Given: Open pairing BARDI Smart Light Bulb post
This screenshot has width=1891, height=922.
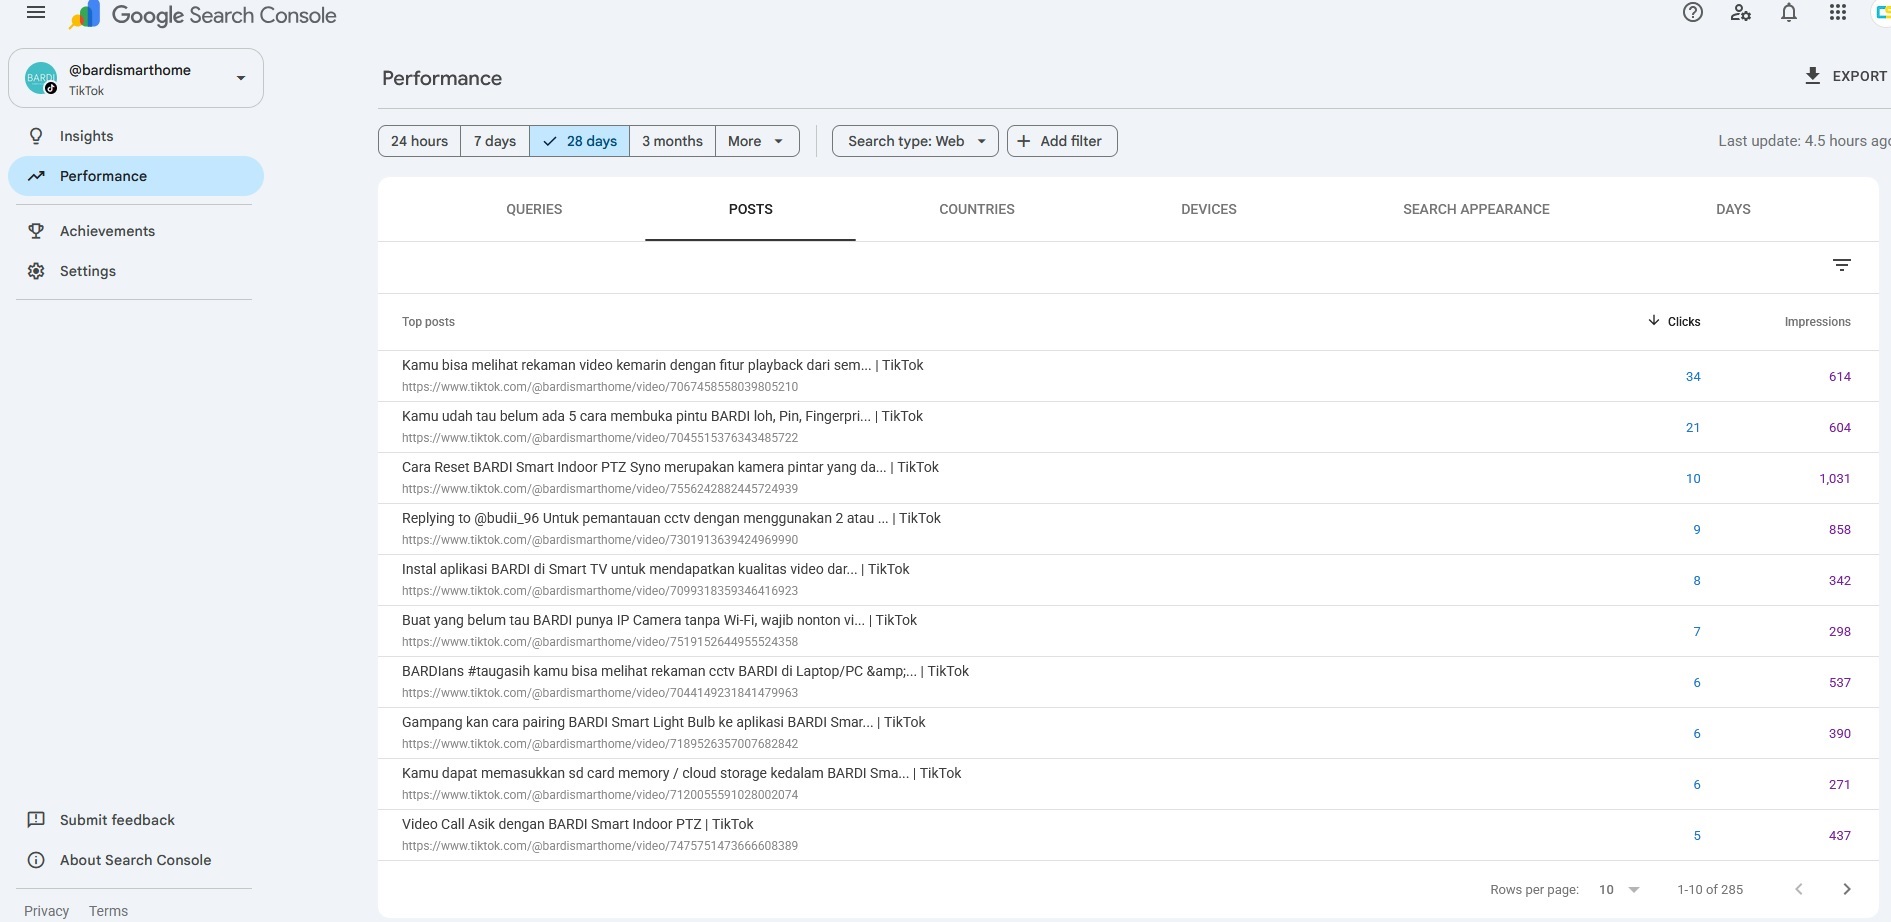Looking at the screenshot, I should click(1128, 733).
